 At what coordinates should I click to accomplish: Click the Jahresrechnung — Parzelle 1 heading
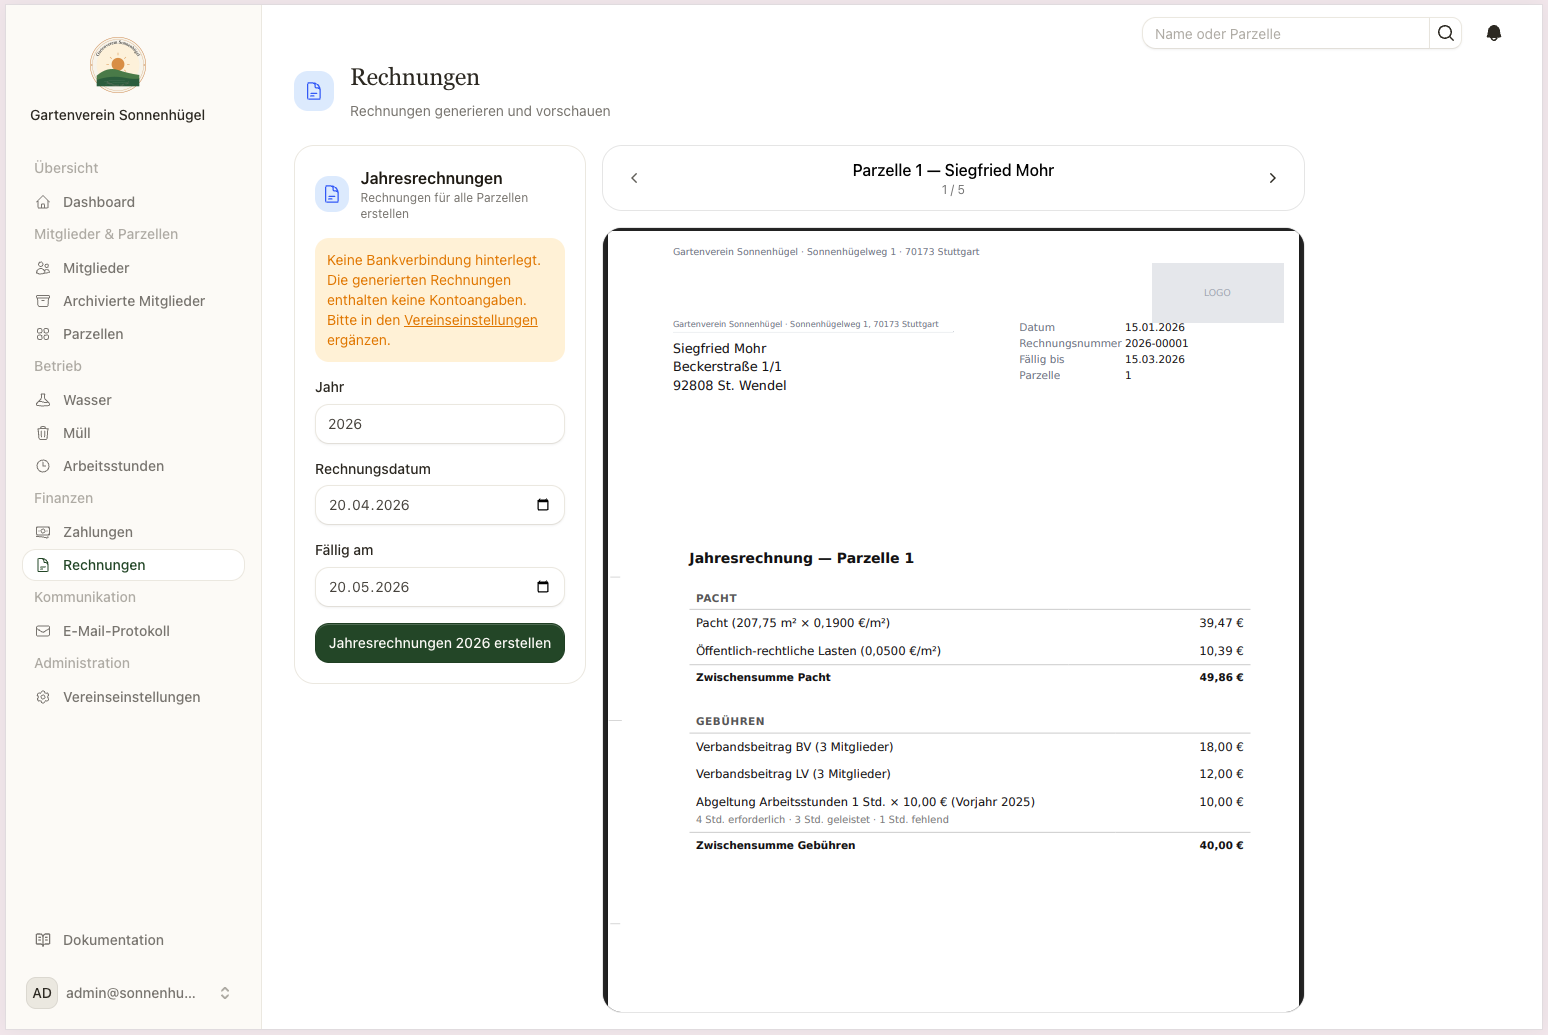coord(801,558)
